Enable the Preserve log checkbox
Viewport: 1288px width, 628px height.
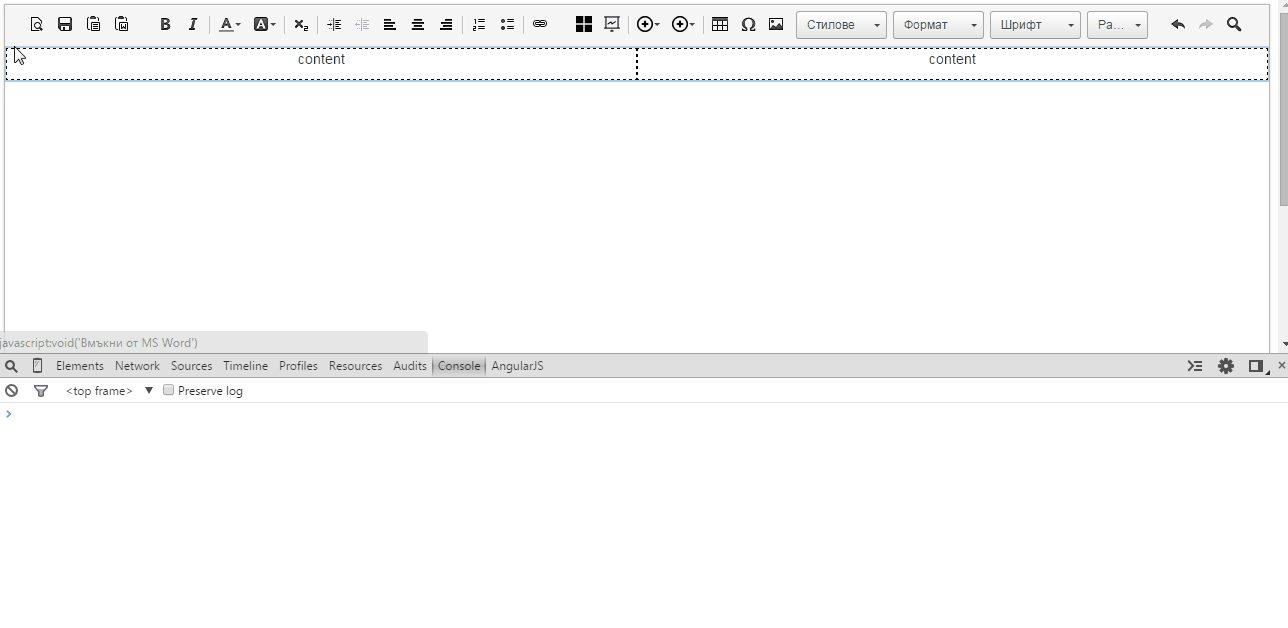(168, 390)
